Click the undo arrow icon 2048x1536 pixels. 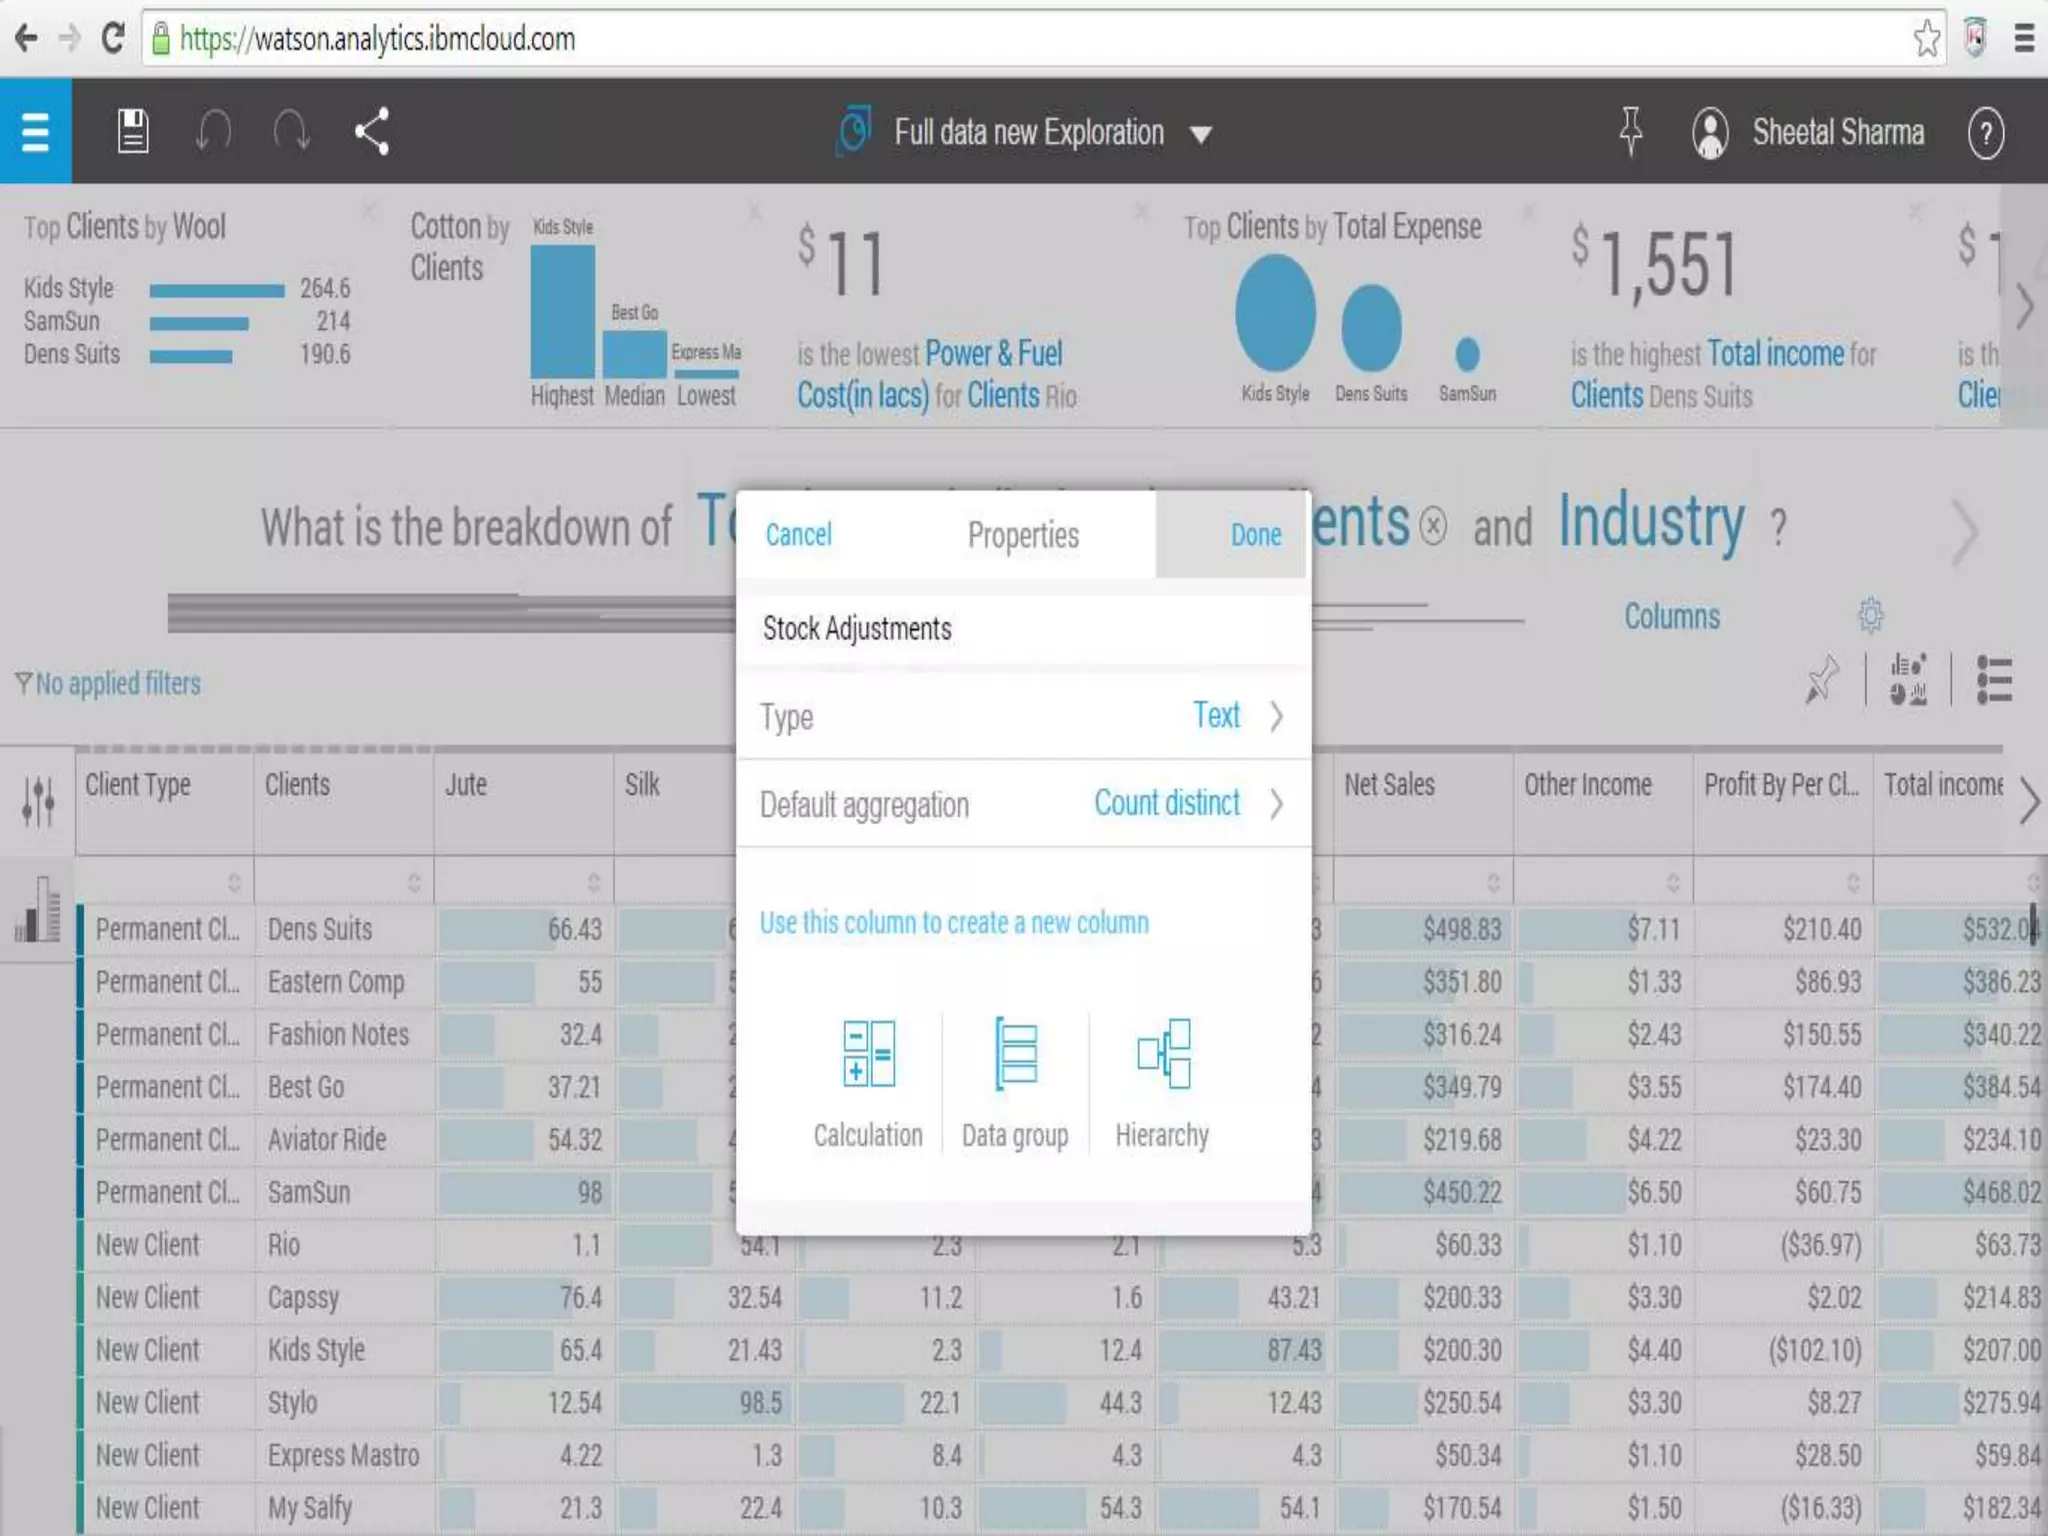click(x=213, y=131)
